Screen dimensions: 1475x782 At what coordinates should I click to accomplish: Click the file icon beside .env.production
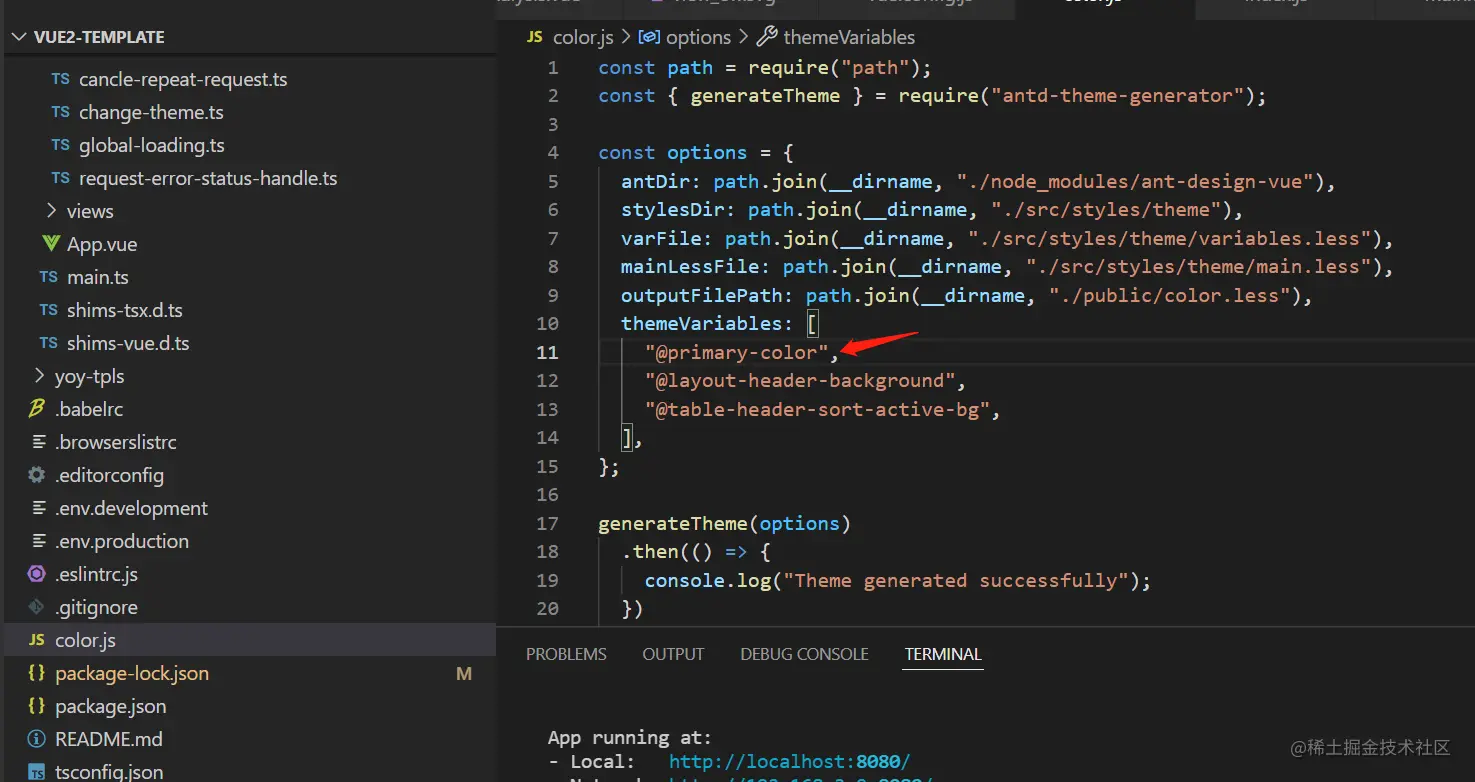click(39, 541)
